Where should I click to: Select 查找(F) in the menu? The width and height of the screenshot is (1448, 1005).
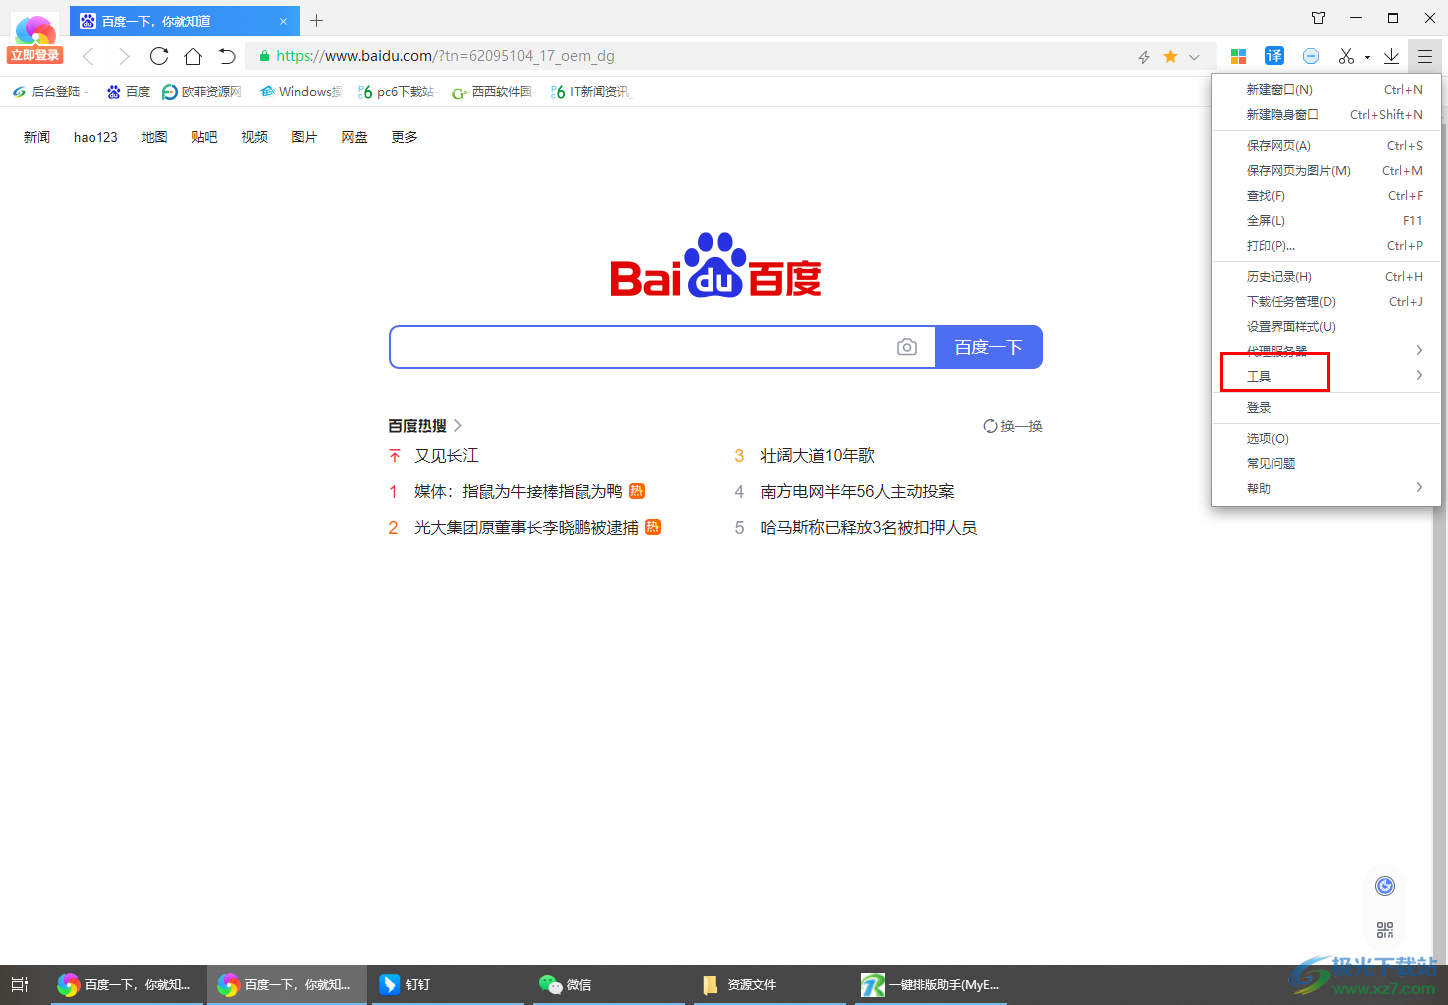pos(1327,196)
